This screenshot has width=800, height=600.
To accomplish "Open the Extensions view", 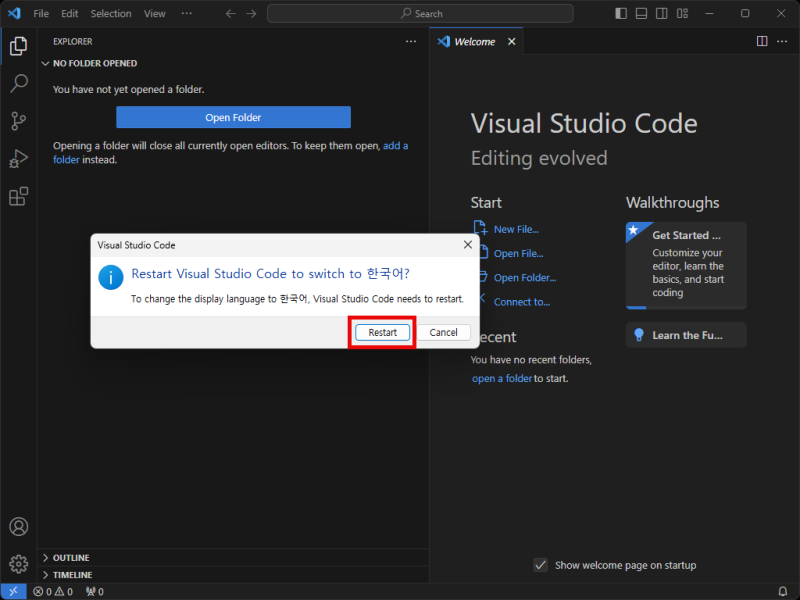I will coord(18,196).
